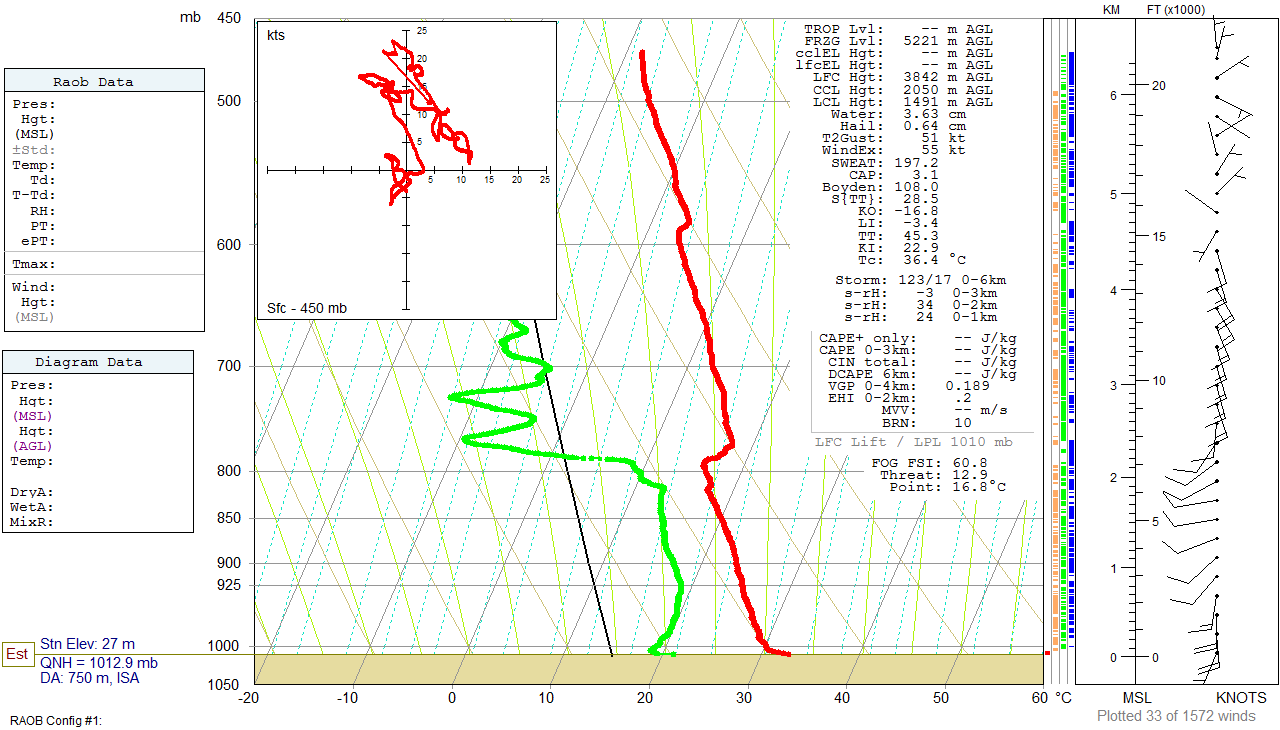
Task: Click the Sfc - 450 mb hodograph caption
Action: (307, 308)
